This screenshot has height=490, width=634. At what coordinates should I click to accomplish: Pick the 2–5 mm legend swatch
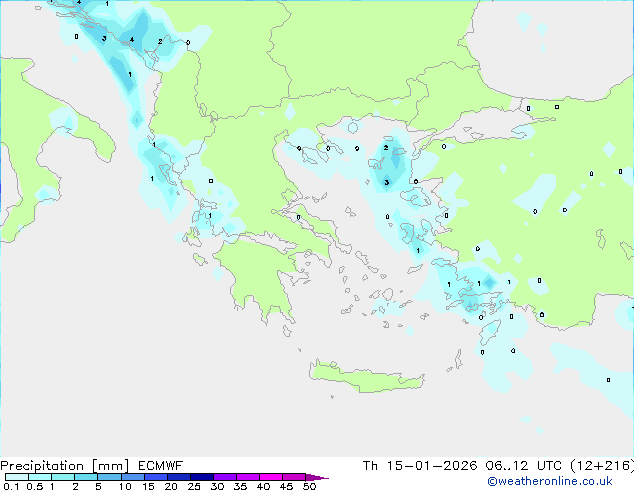[86, 477]
